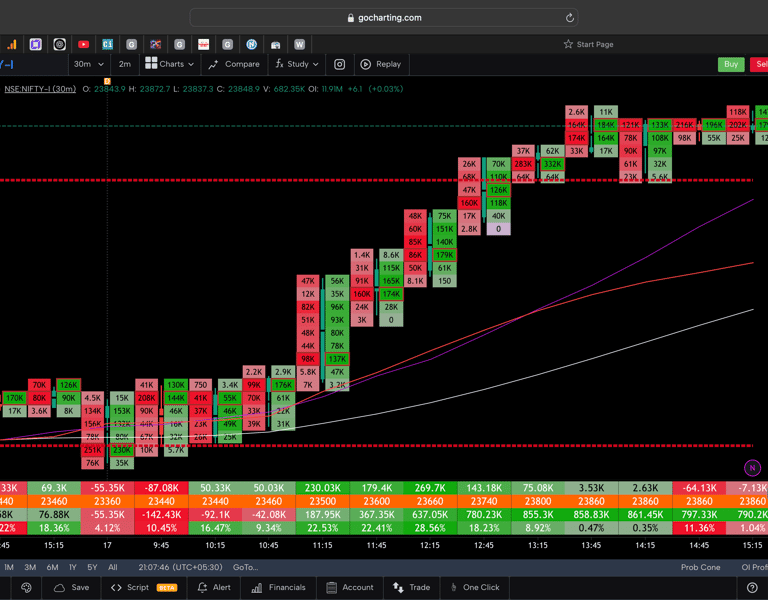Open the teal Ci bookmark icon

[107, 45]
